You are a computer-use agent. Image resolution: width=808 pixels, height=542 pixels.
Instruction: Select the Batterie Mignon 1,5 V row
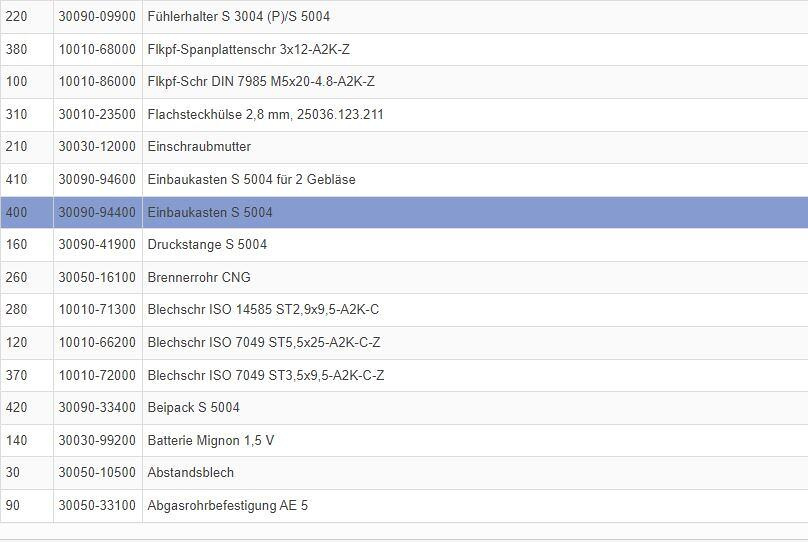(x=210, y=440)
